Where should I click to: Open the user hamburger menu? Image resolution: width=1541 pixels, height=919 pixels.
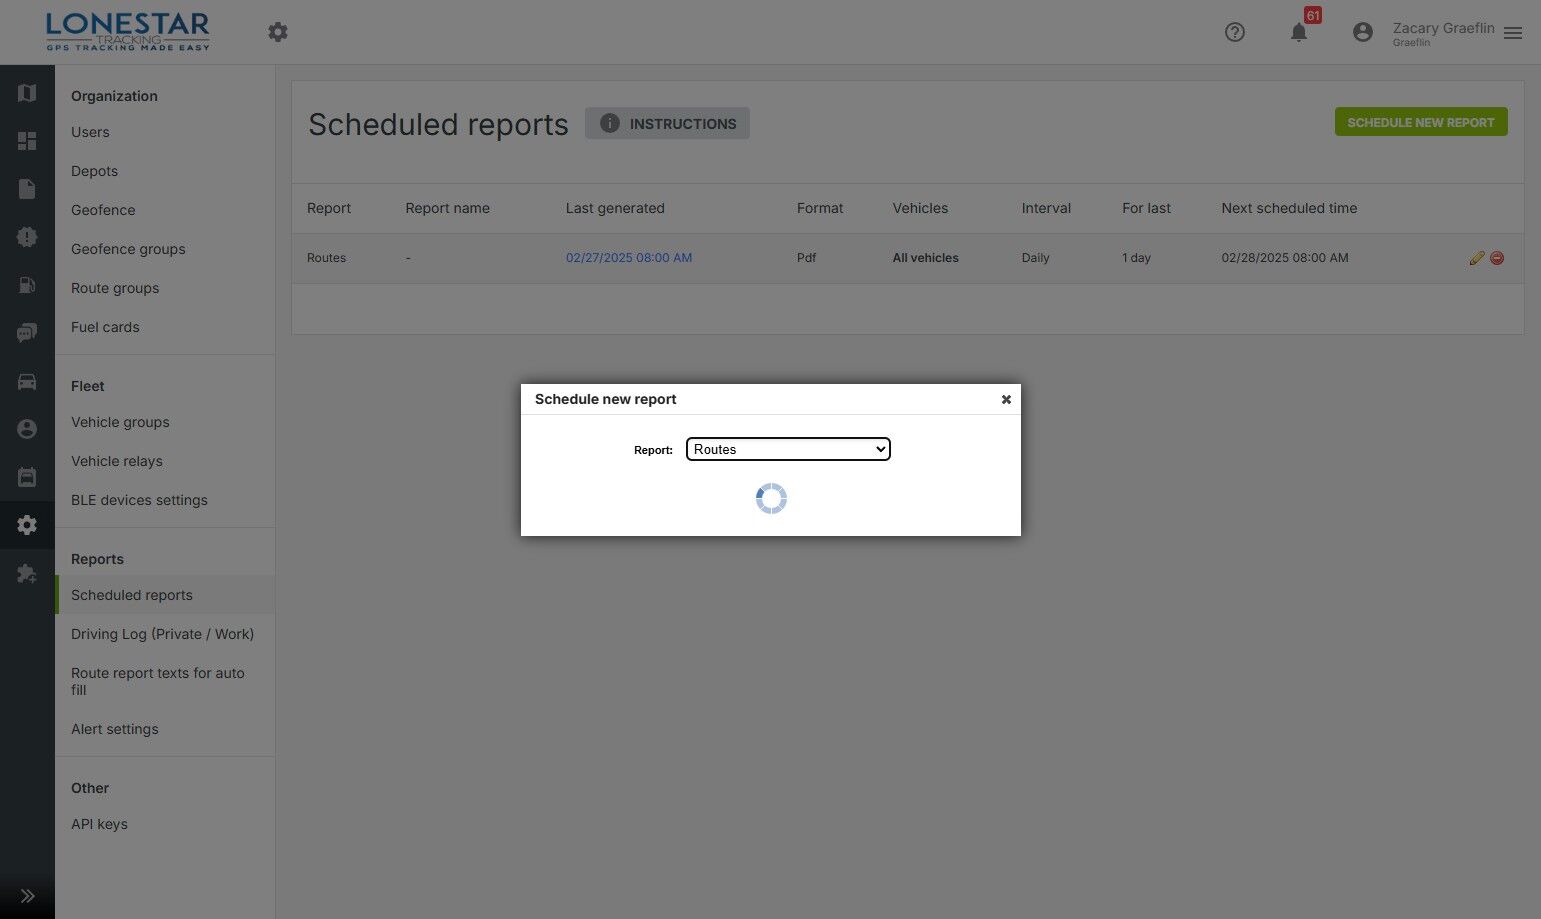pos(1513,33)
